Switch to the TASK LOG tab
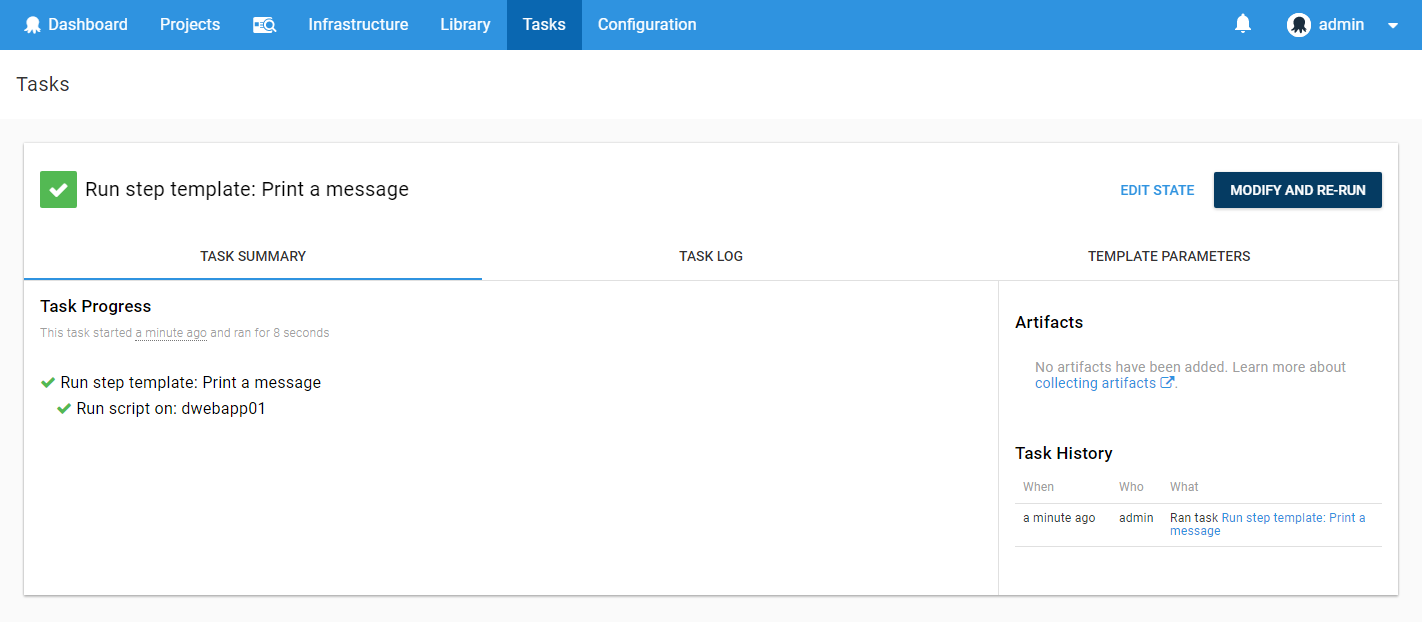 tap(710, 256)
